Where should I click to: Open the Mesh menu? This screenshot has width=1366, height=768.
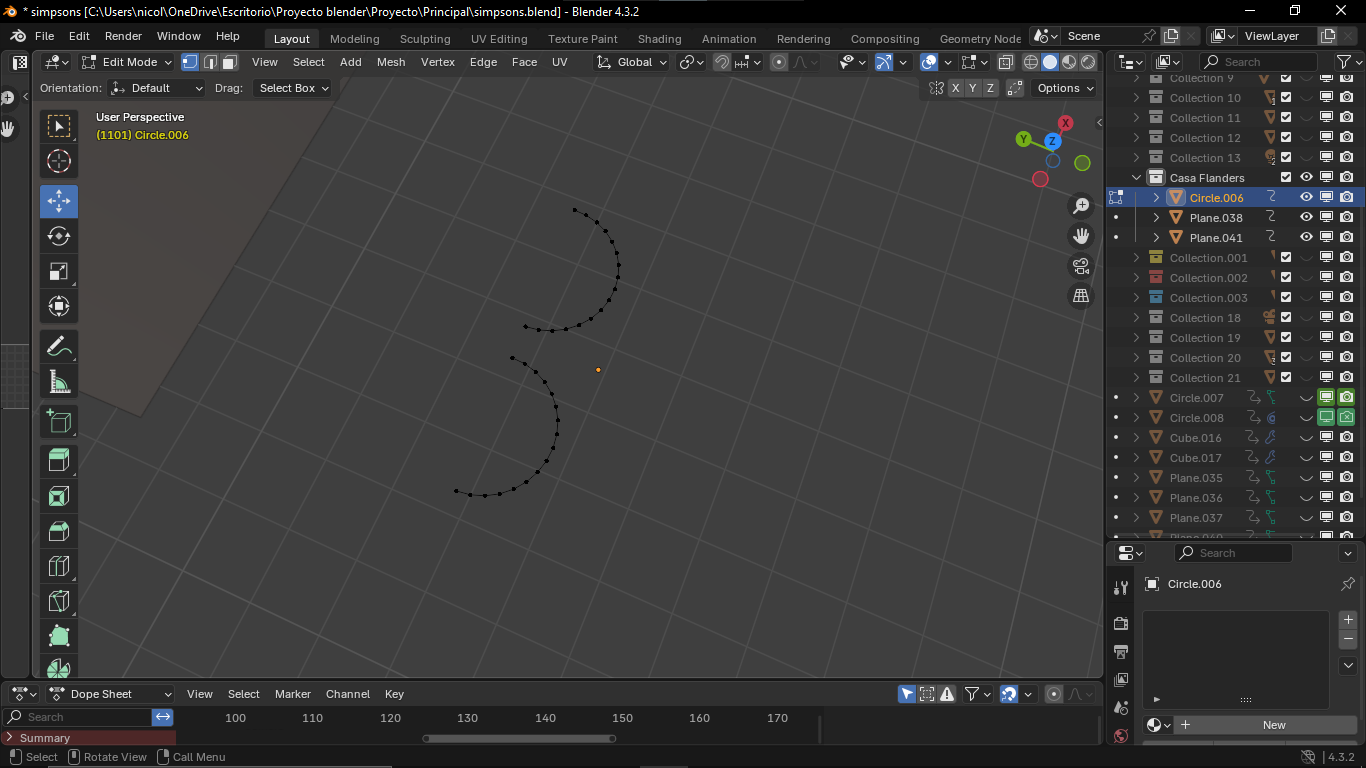(x=391, y=62)
